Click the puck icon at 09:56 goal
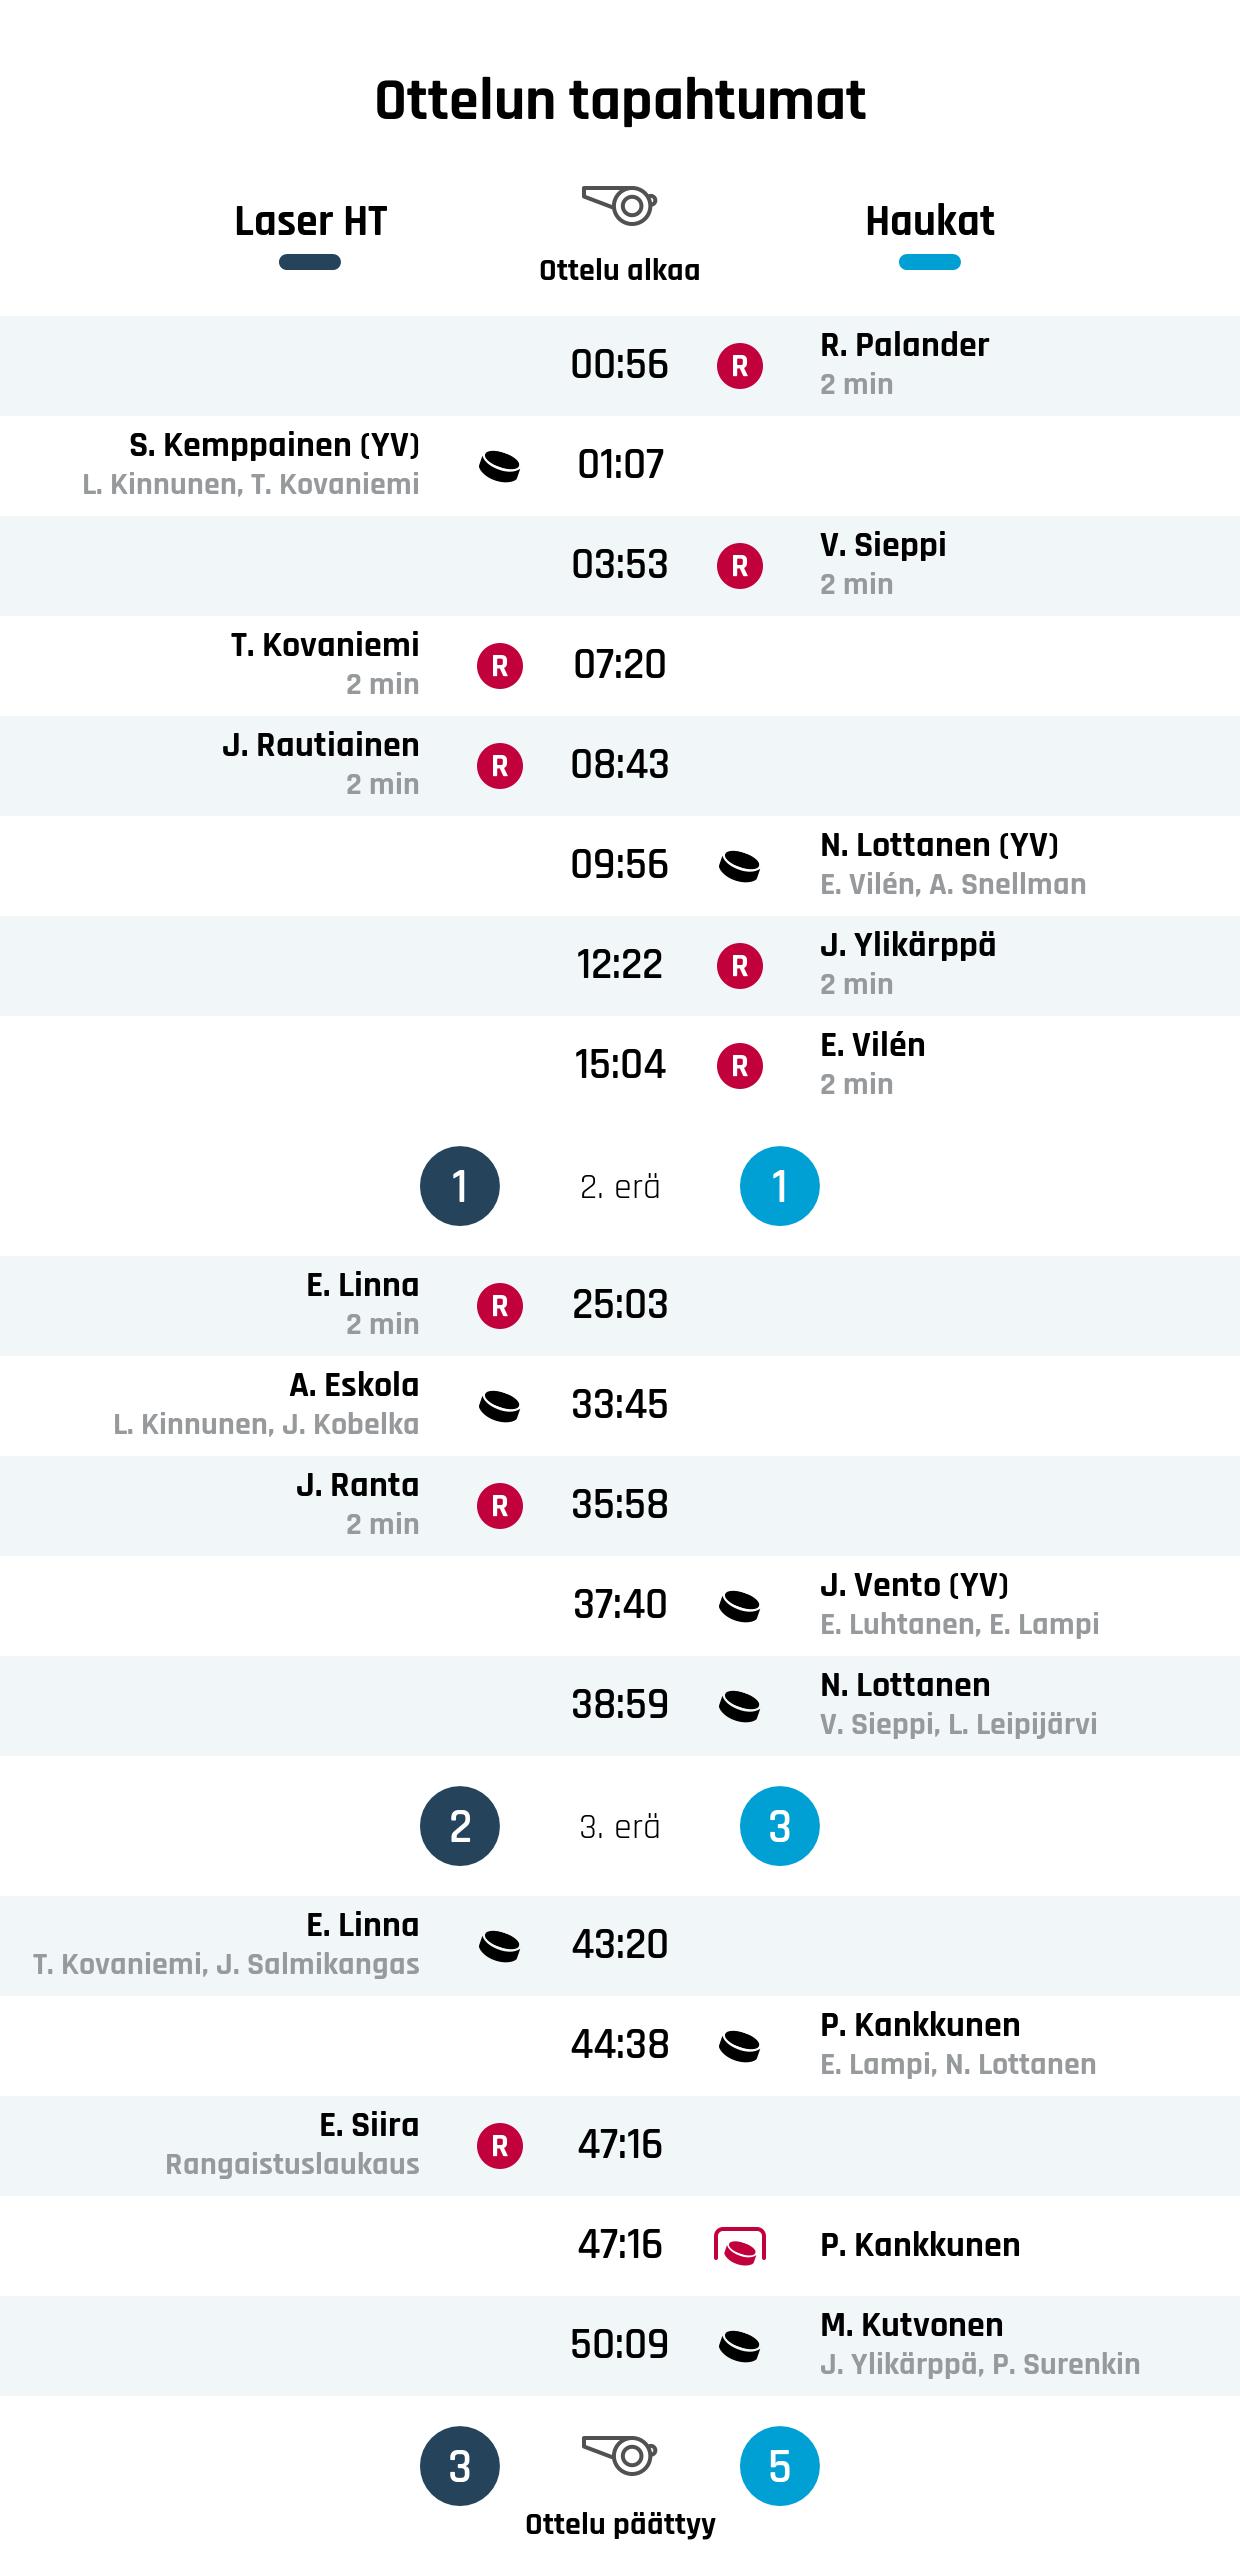 [740, 866]
